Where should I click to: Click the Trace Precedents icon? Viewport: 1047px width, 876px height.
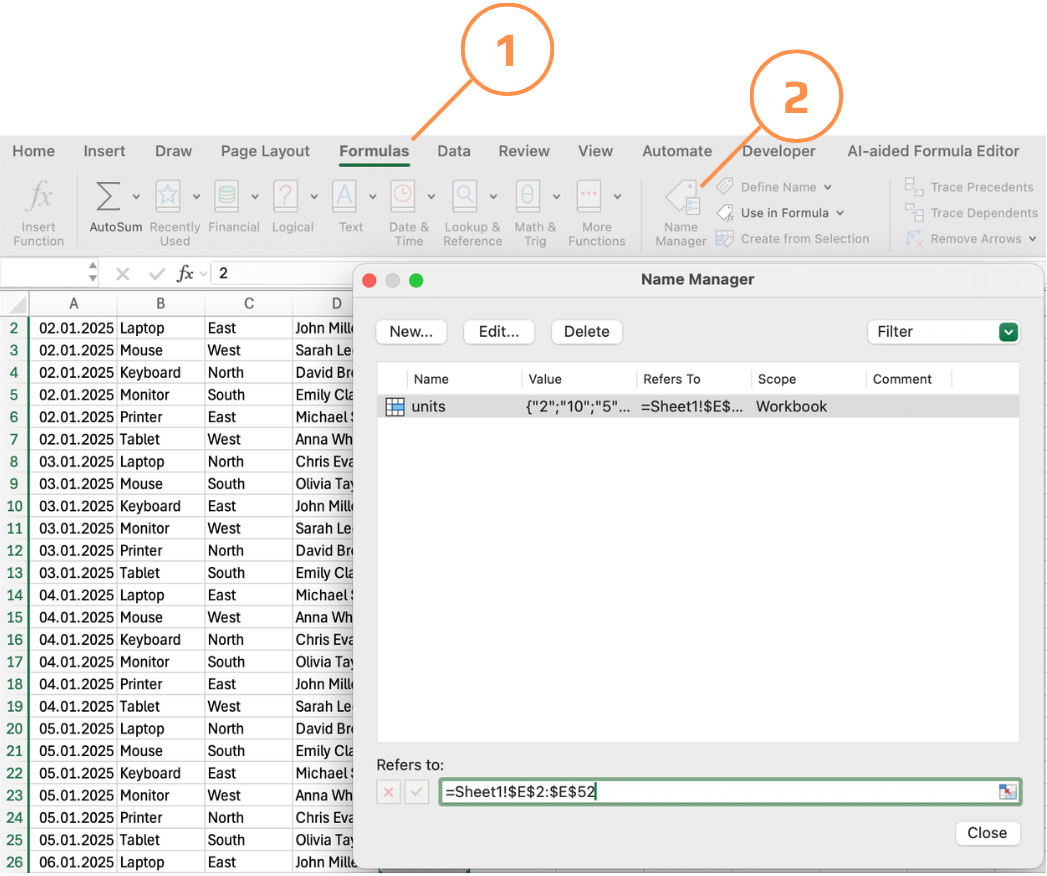[914, 186]
